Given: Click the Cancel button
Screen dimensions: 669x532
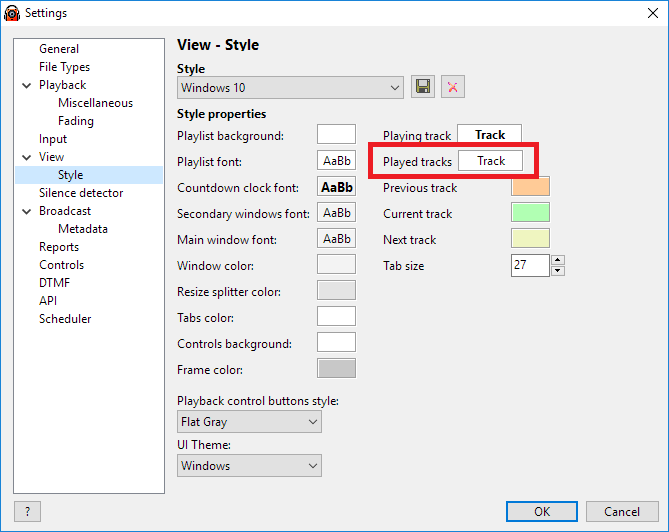Looking at the screenshot, I should click(x=622, y=512).
